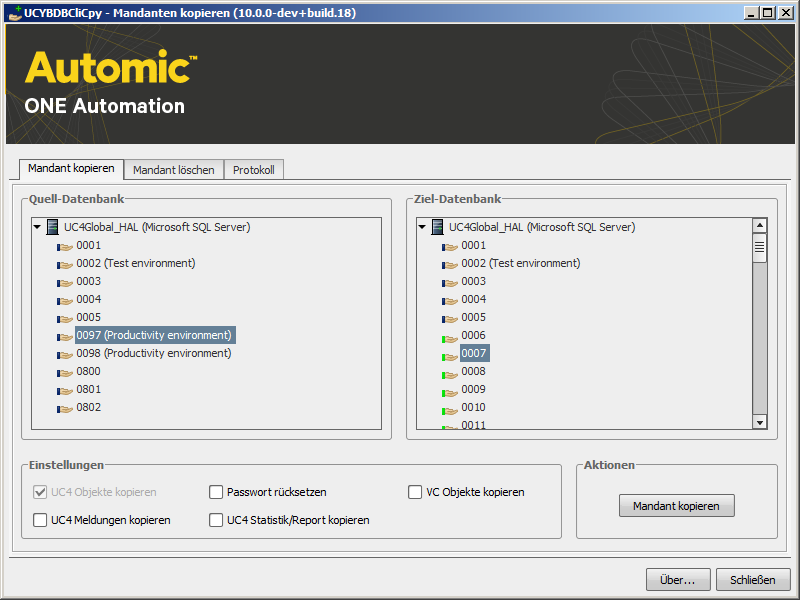Viewport: 800px width, 600px height.
Task: Click client icon beside 0003 in Quell-Datenbank
Action: (65, 283)
